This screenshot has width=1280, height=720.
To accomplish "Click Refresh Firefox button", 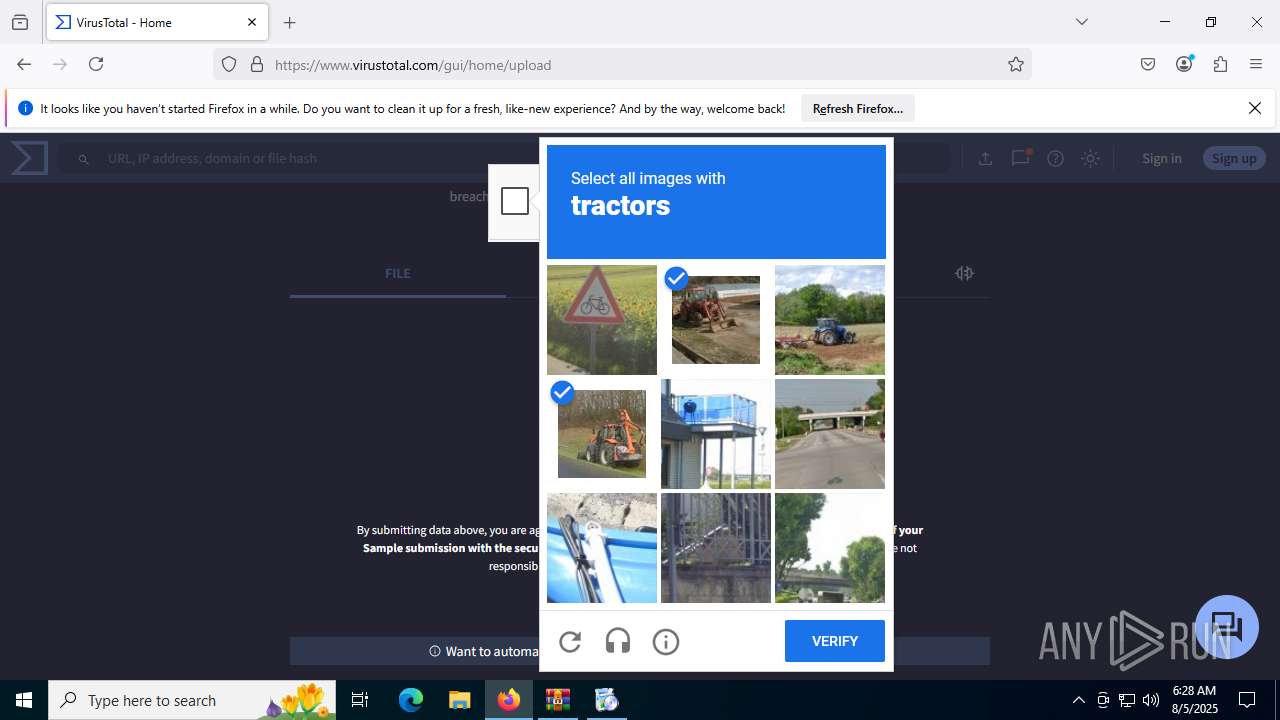I will (858, 108).
